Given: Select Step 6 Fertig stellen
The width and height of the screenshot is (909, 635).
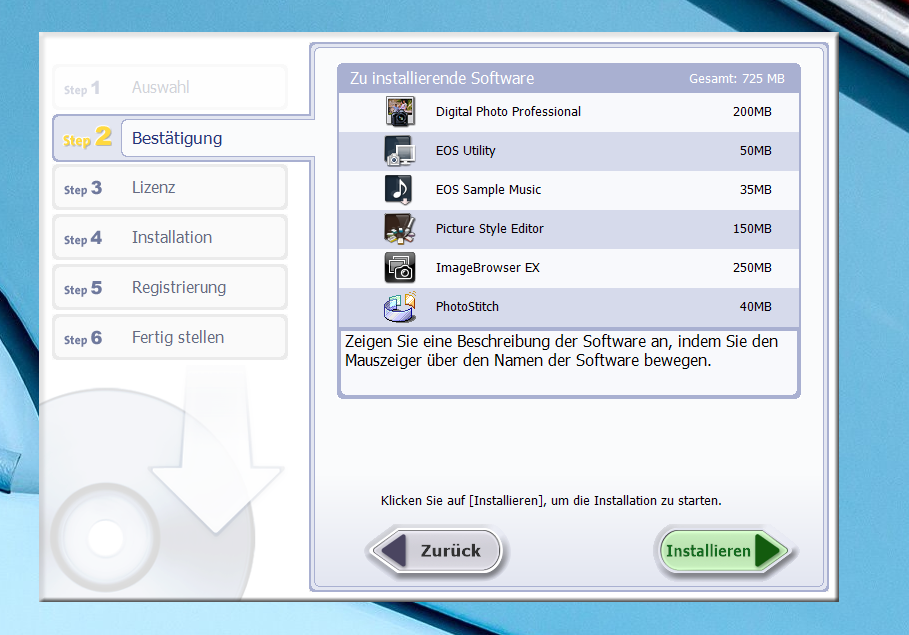Looking at the screenshot, I should [x=170, y=338].
